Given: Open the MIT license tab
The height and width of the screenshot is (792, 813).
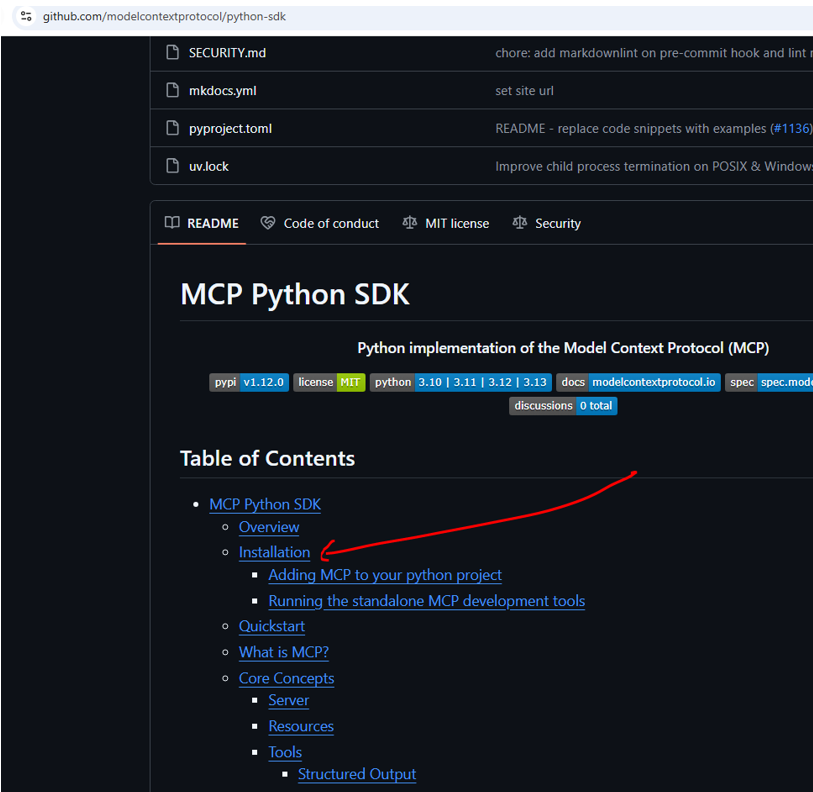Looking at the screenshot, I should (x=446, y=224).
